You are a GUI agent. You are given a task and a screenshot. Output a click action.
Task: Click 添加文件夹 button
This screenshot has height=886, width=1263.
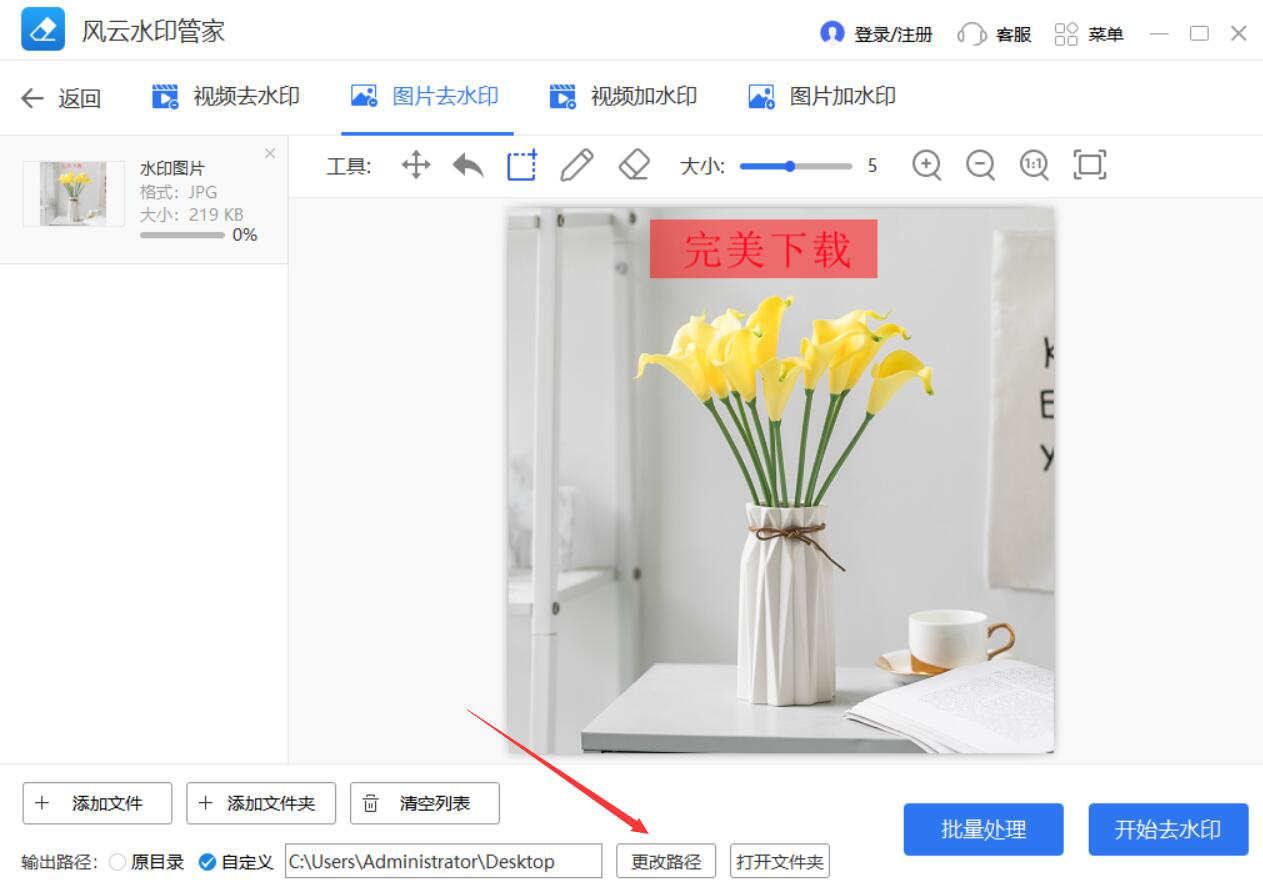261,803
